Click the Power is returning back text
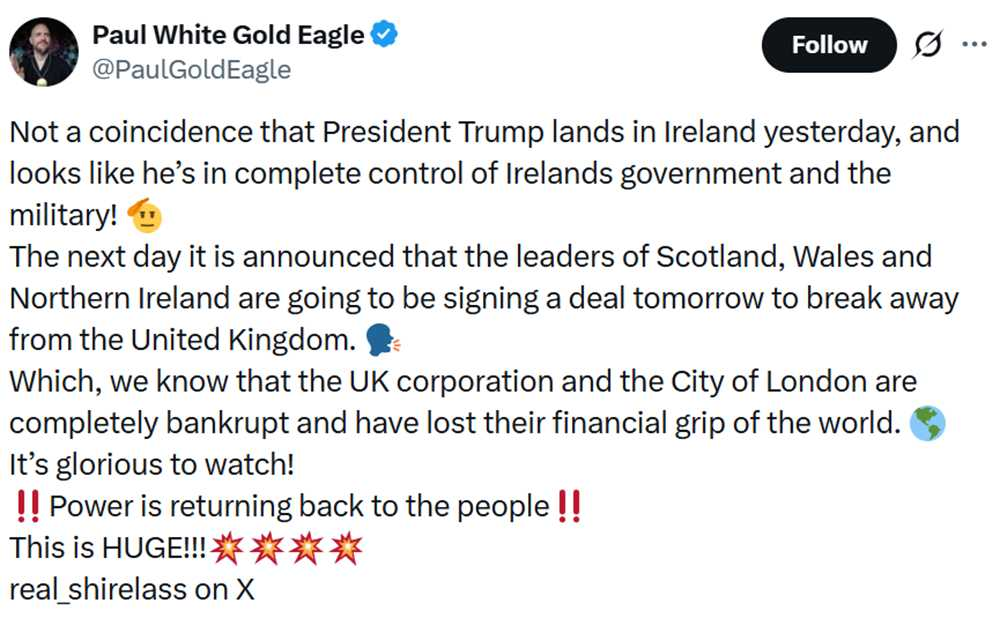Image resolution: width=1000 pixels, height=618 pixels. click(299, 506)
